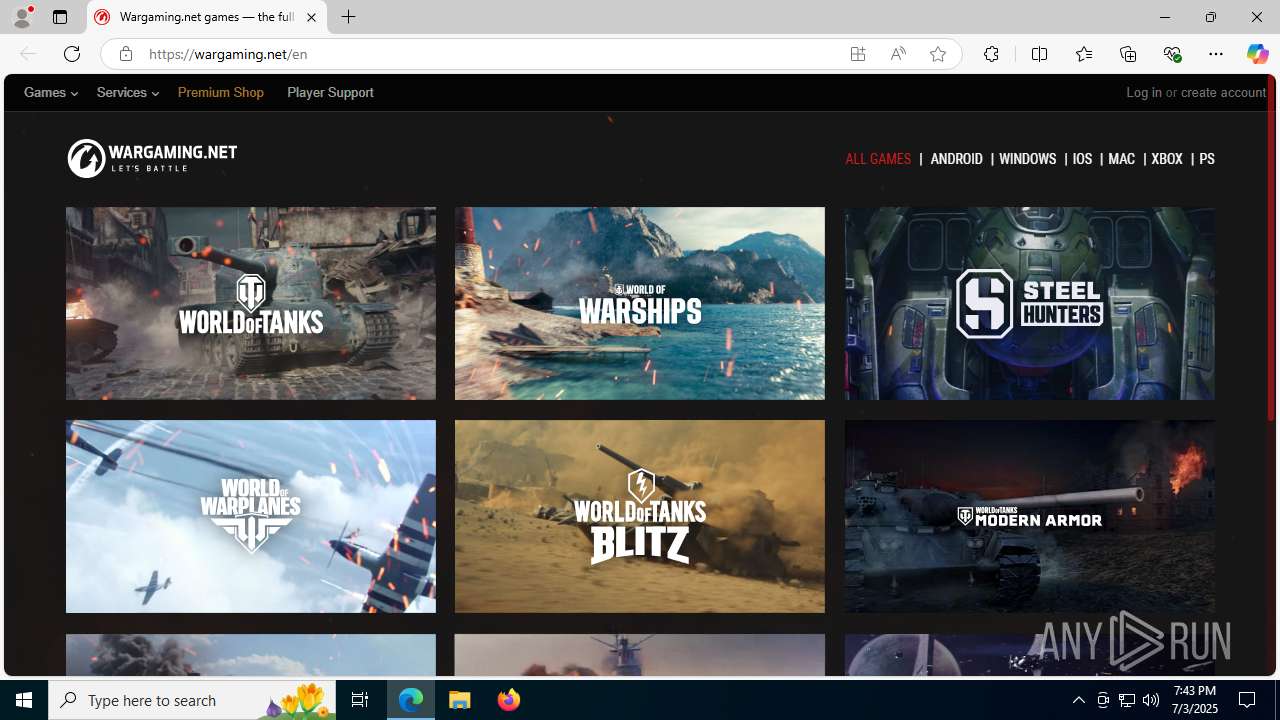Open Windows Start menu
The height and width of the screenshot is (720, 1280).
(24, 700)
